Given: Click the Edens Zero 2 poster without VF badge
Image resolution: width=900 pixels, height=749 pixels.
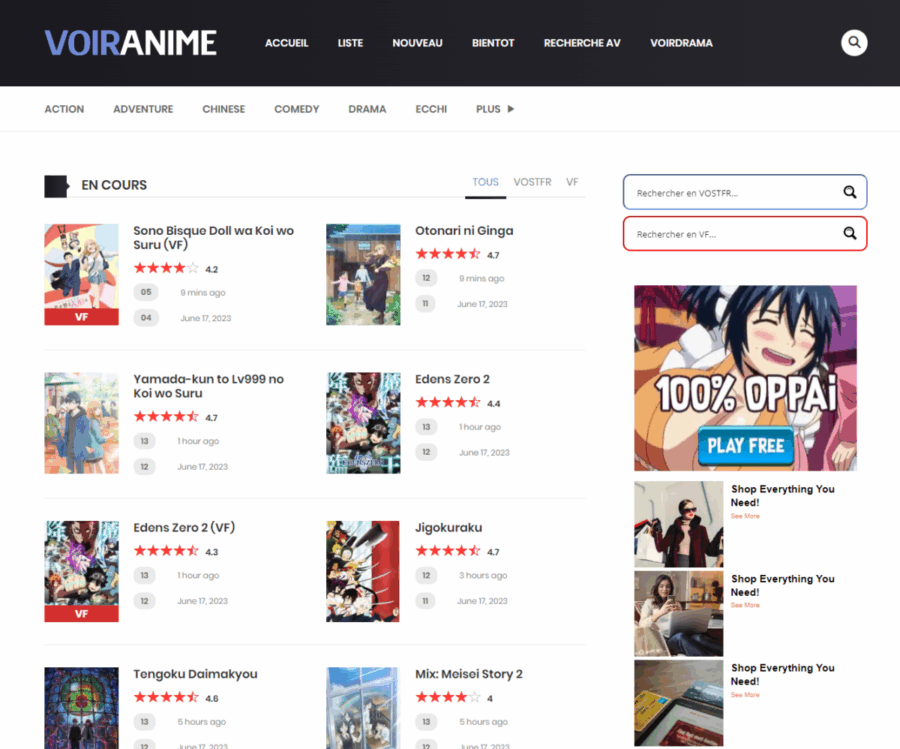Looking at the screenshot, I should (x=363, y=423).
